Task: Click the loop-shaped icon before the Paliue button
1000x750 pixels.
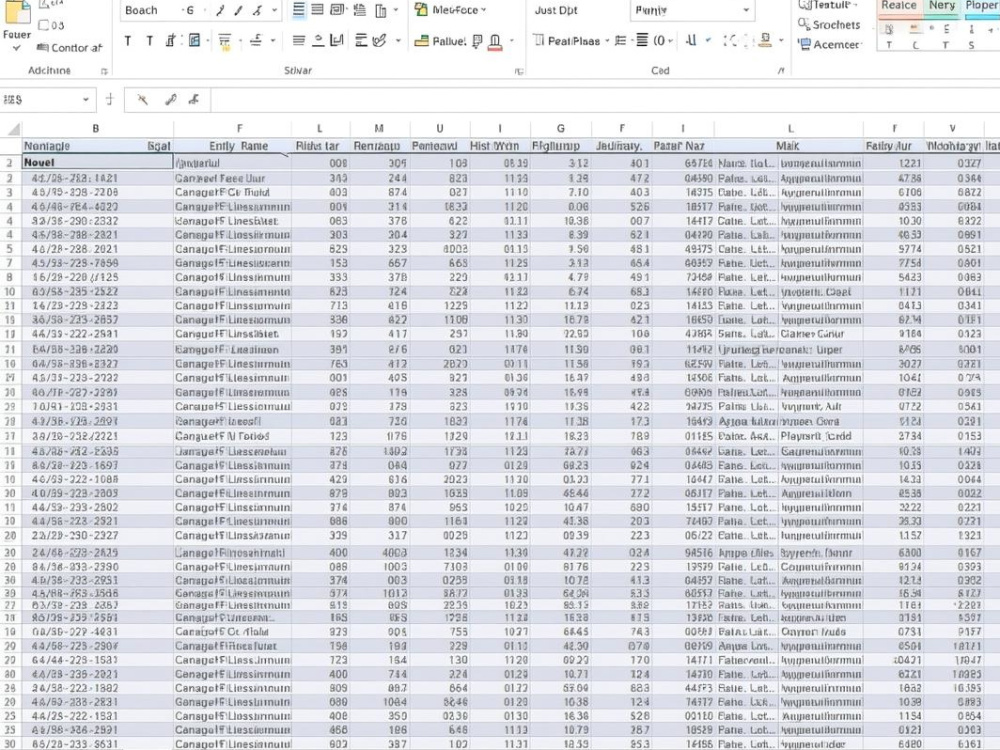Action: (x=380, y=41)
